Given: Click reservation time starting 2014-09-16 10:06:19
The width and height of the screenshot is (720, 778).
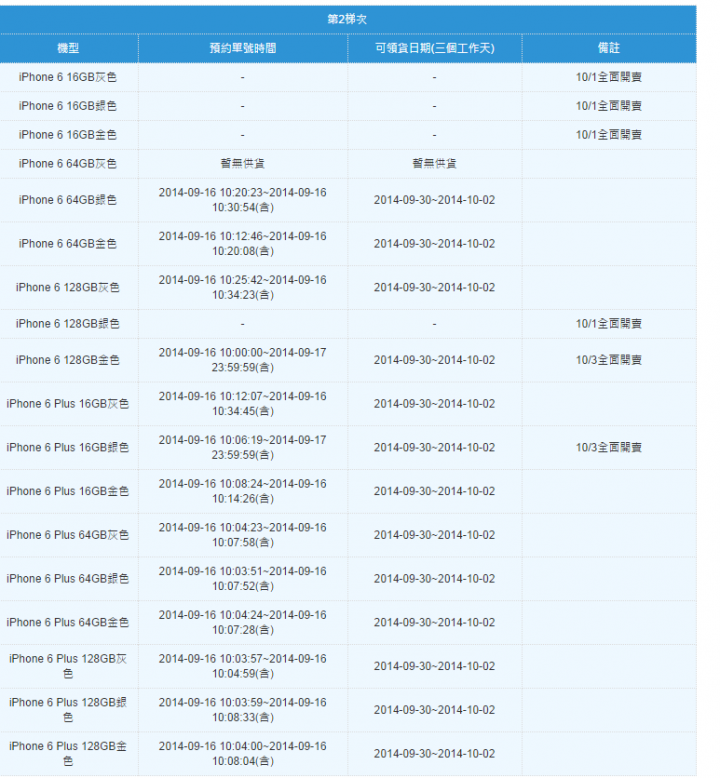Looking at the screenshot, I should click(243, 448).
